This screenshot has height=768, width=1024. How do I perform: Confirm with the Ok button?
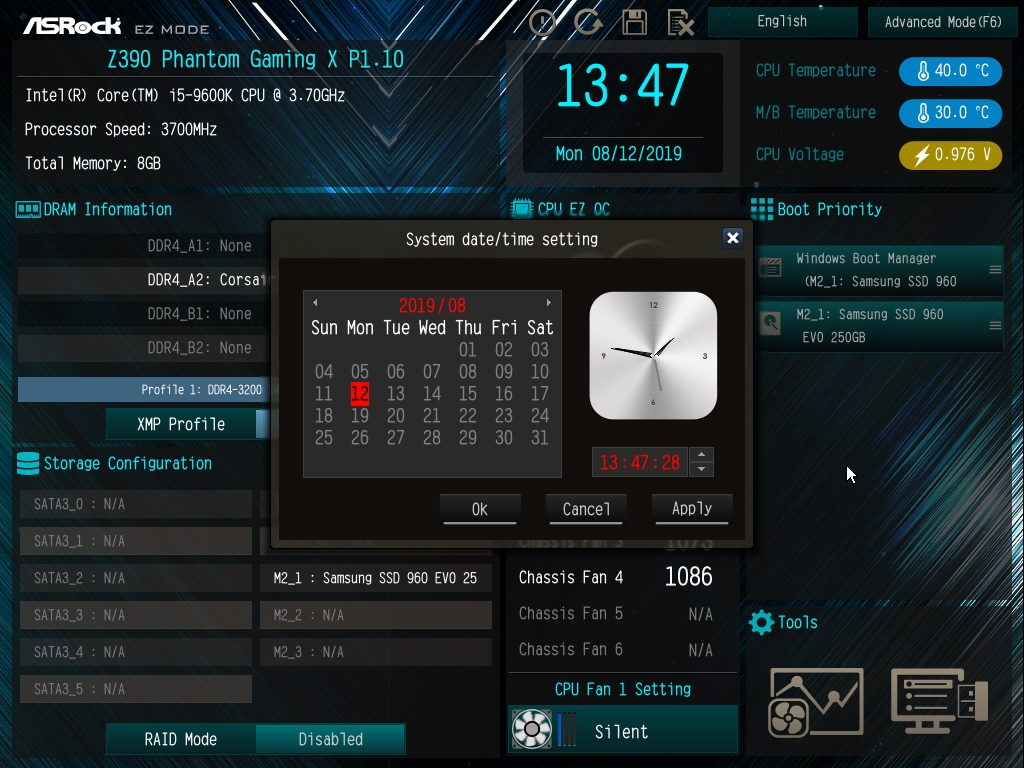tap(480, 509)
